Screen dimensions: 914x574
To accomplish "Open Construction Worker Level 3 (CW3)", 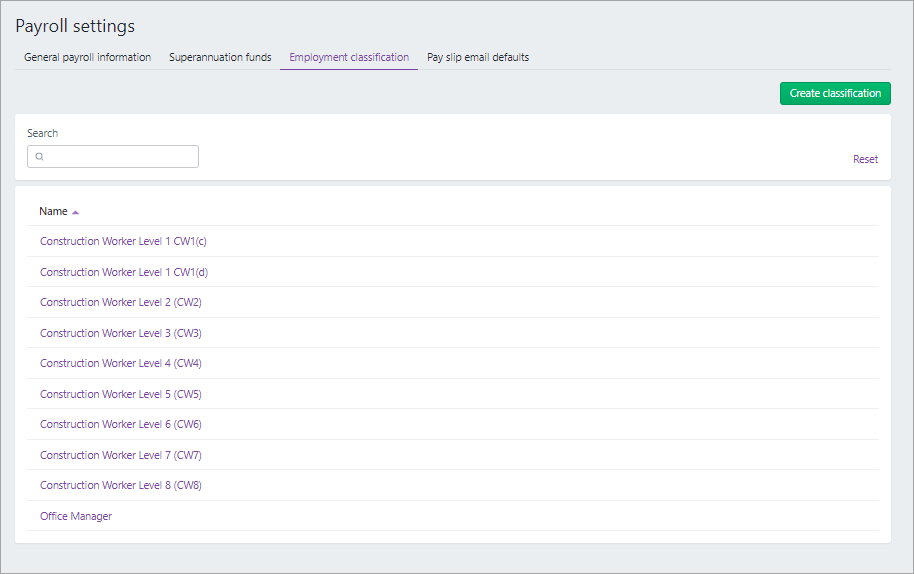I will click(x=121, y=333).
